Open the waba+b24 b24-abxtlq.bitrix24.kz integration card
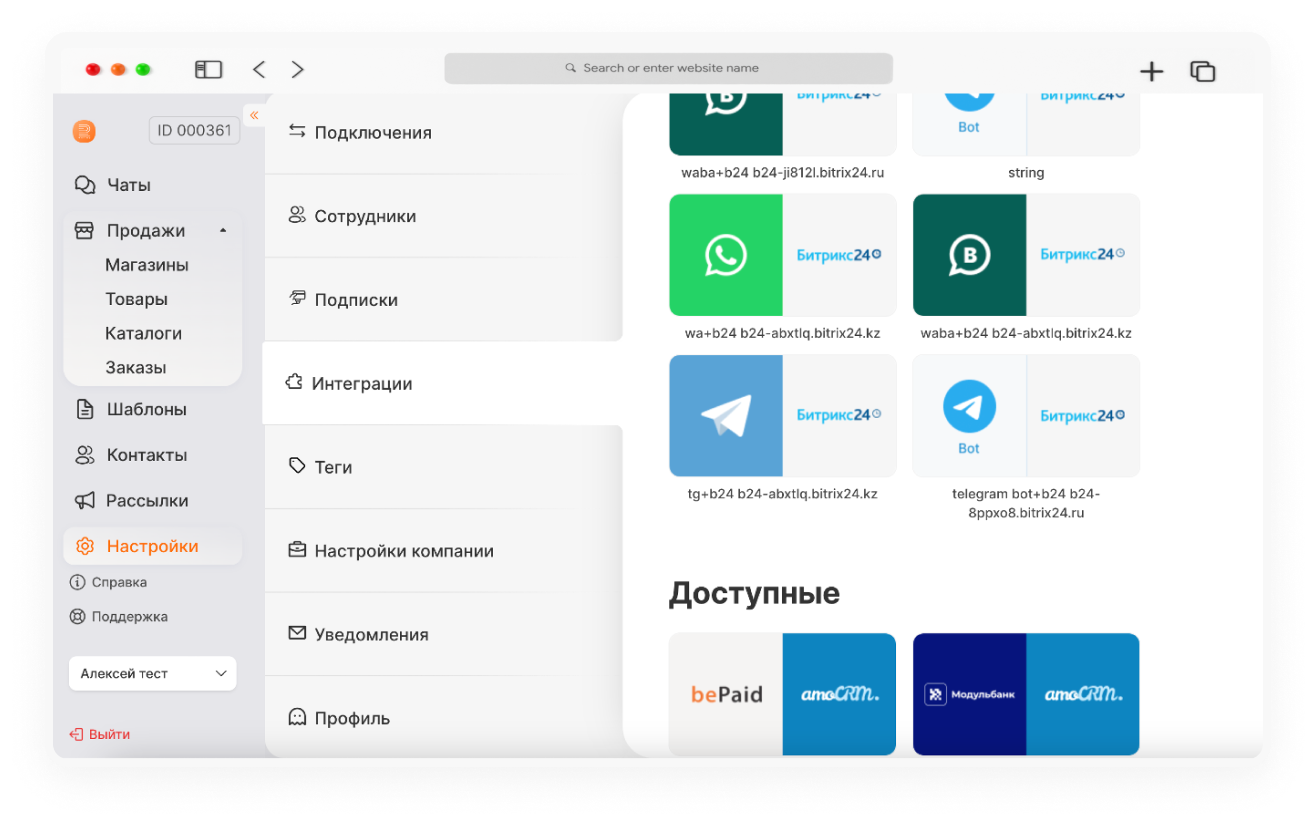This screenshot has width=1316, height=825. tap(1026, 255)
